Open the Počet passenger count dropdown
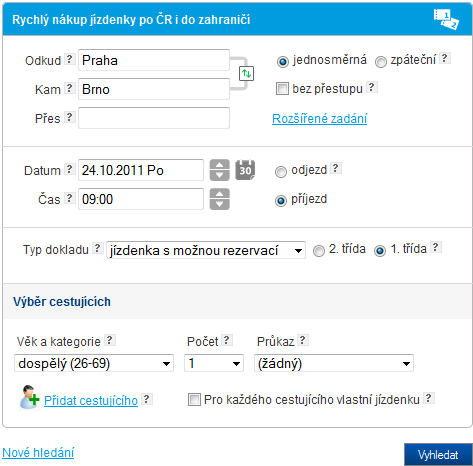This screenshot has height=466, width=473. [214, 363]
